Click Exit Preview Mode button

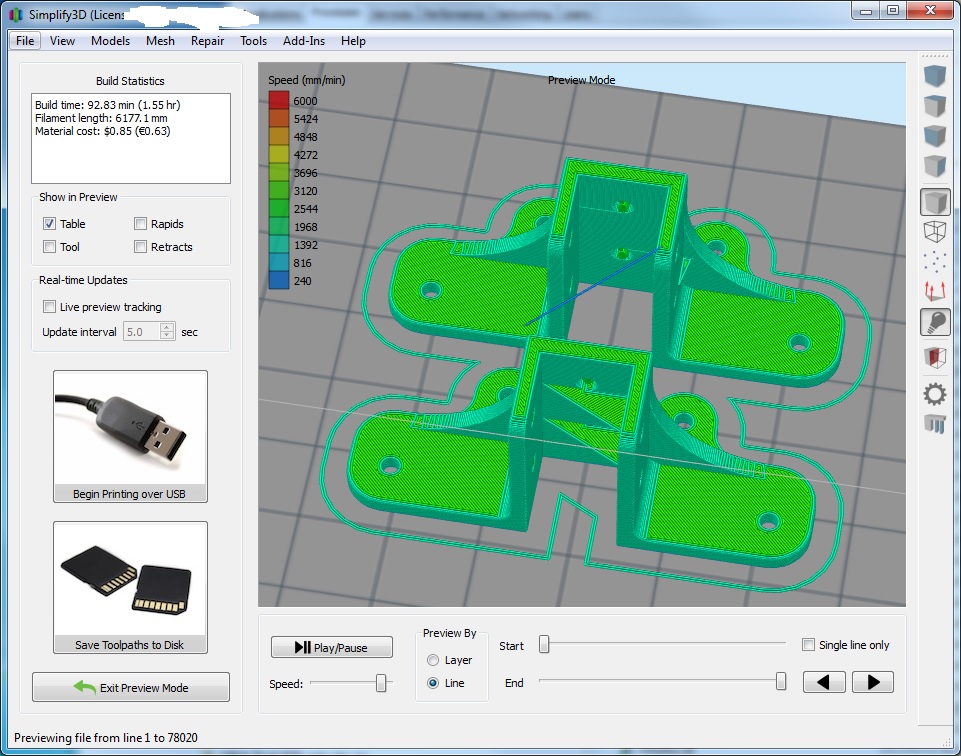coord(131,687)
